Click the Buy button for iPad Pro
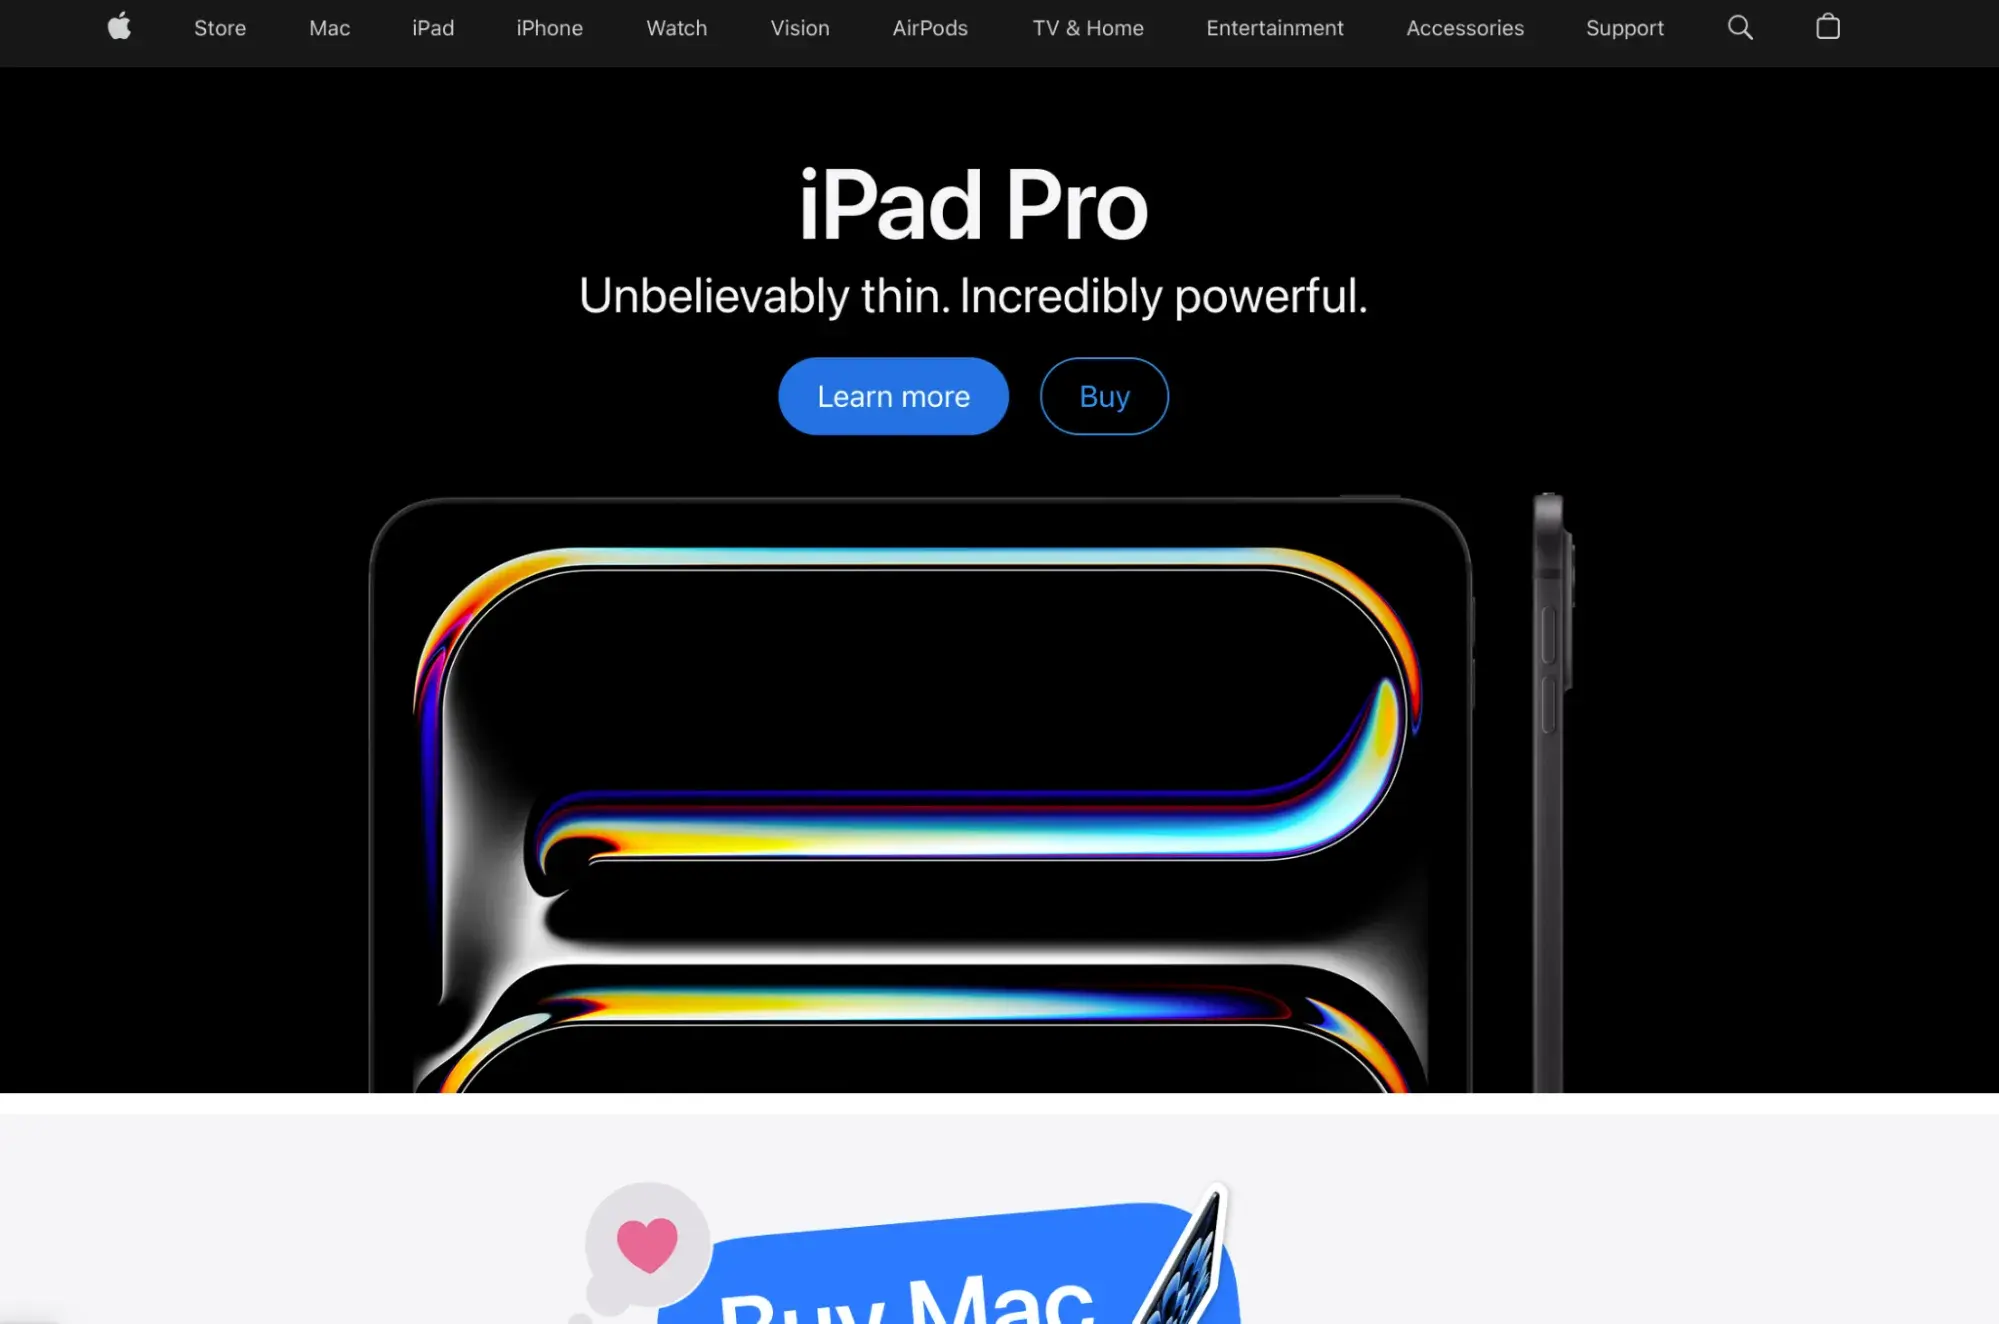This screenshot has height=1324, width=1999. point(1105,395)
